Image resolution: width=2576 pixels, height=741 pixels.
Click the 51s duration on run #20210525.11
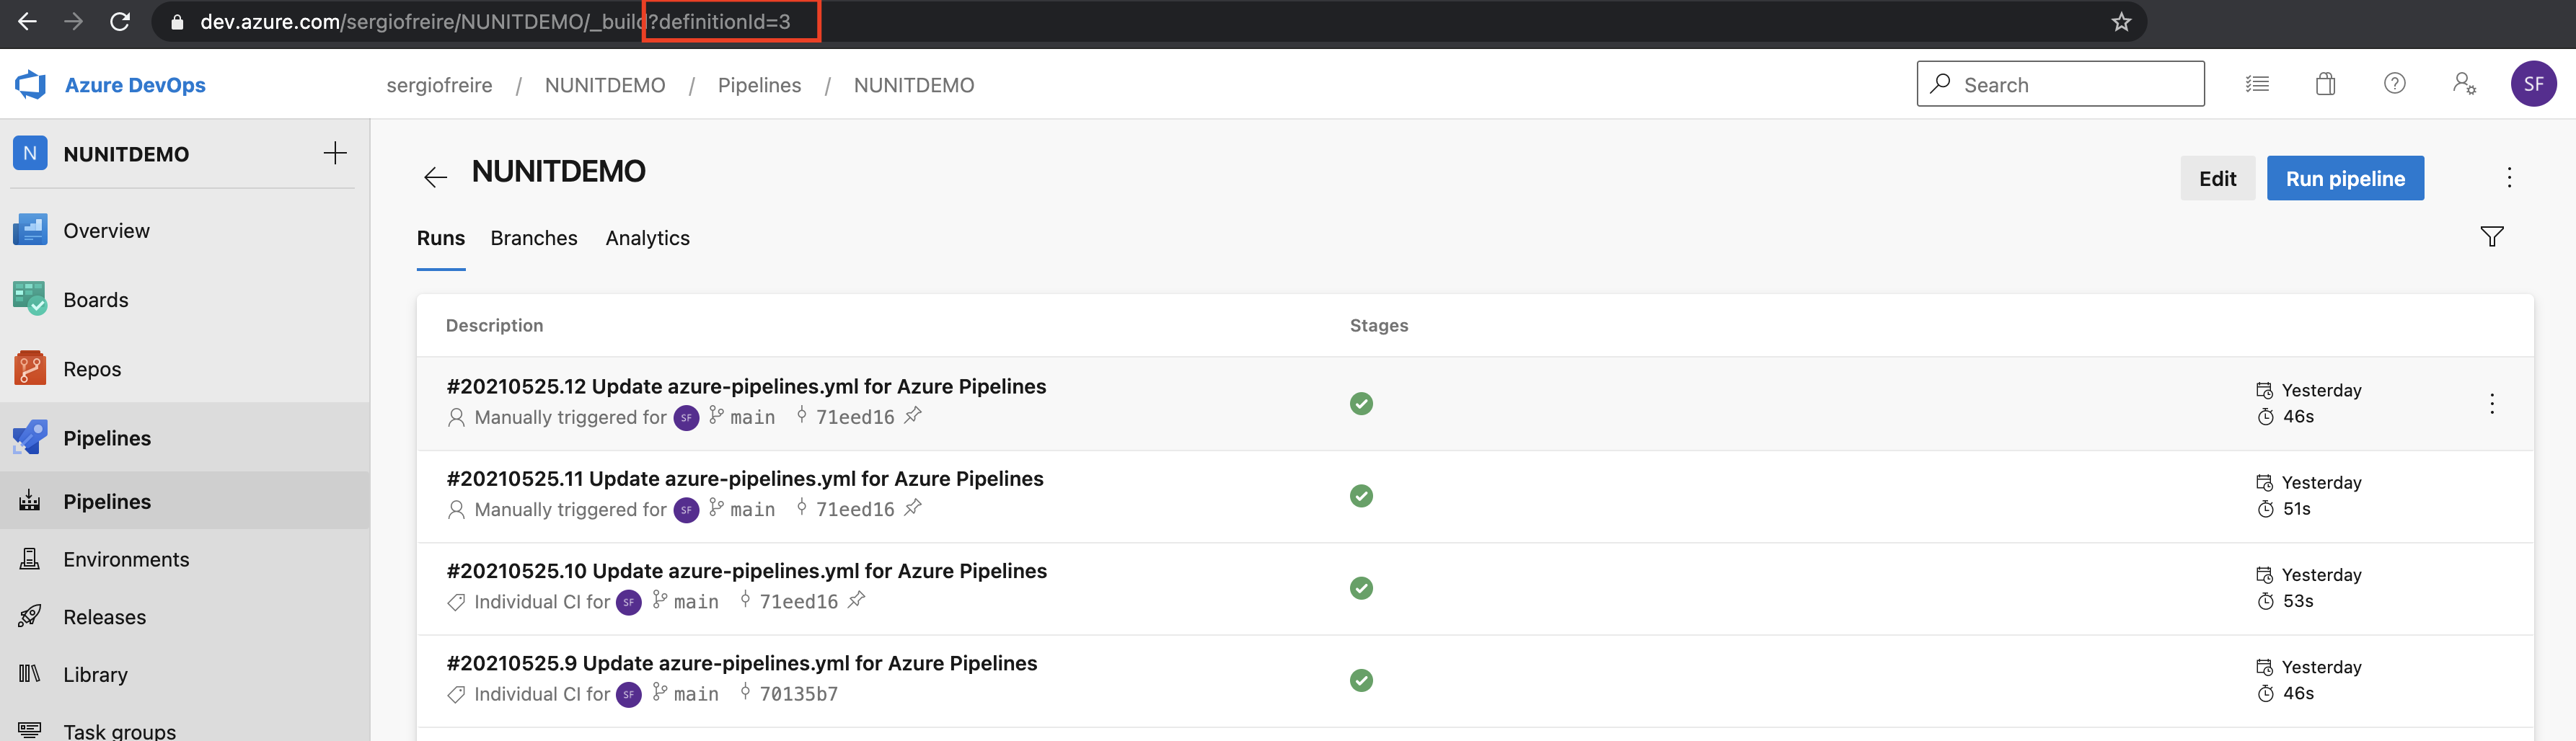pyautogui.click(x=2296, y=509)
